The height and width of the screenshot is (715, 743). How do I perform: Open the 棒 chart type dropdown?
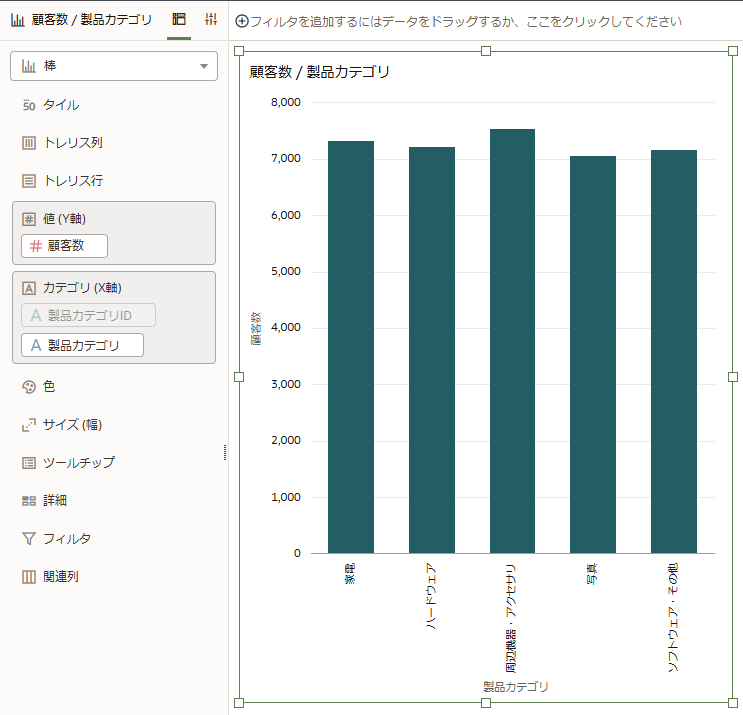pyautogui.click(x=114, y=66)
